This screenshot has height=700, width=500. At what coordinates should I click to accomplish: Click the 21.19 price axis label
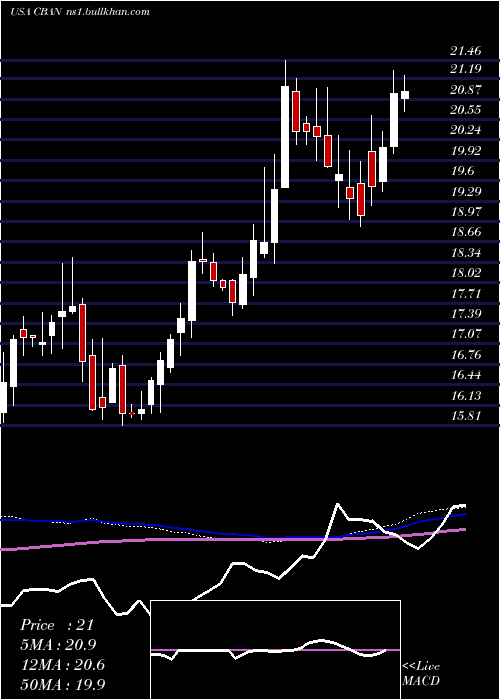click(x=466, y=69)
